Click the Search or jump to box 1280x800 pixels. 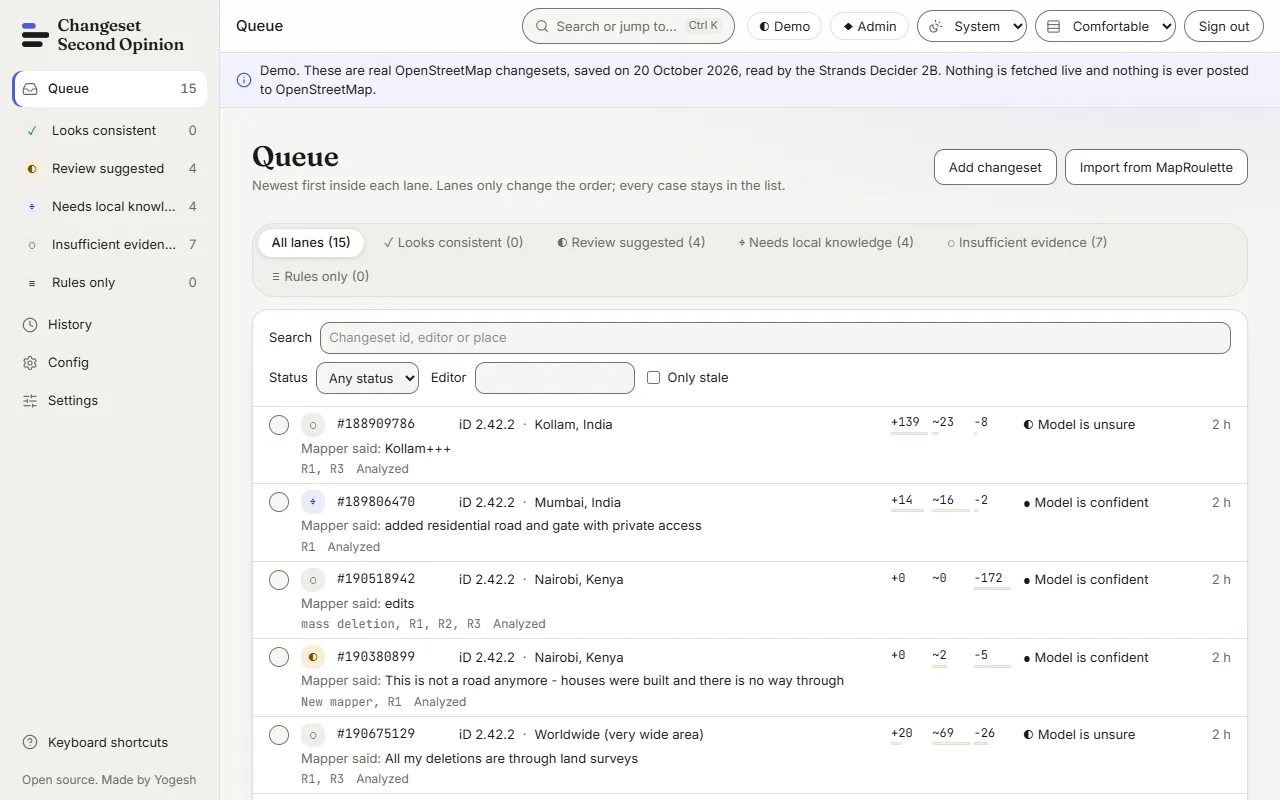[x=628, y=26]
